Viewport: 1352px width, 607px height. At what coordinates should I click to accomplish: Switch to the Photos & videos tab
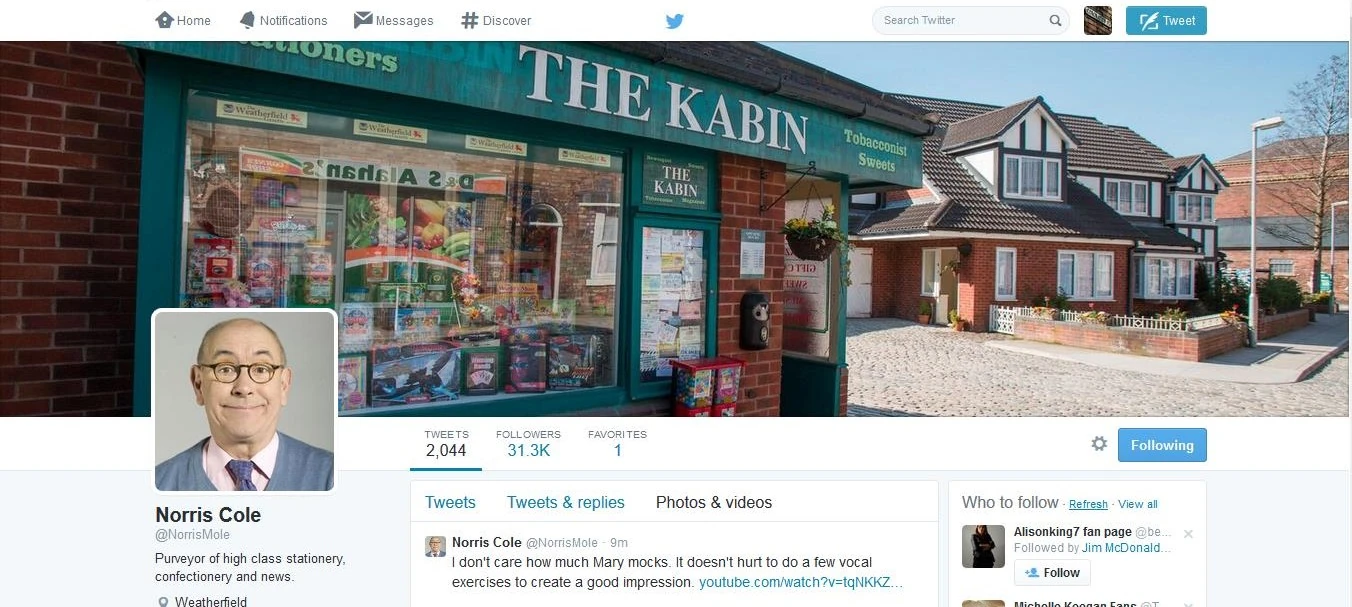(714, 502)
